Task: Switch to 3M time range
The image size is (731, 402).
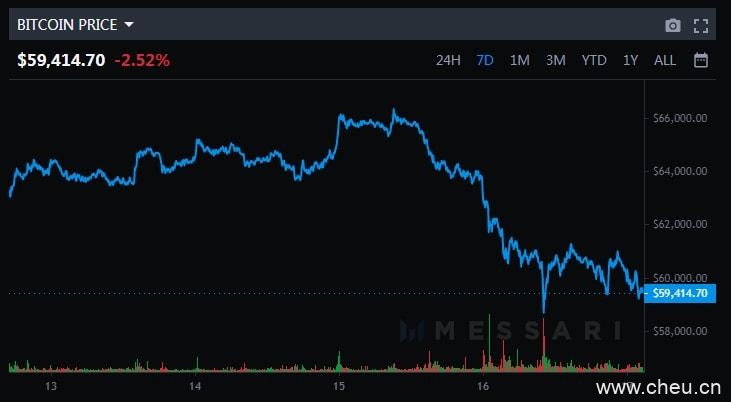Action: 555,60
